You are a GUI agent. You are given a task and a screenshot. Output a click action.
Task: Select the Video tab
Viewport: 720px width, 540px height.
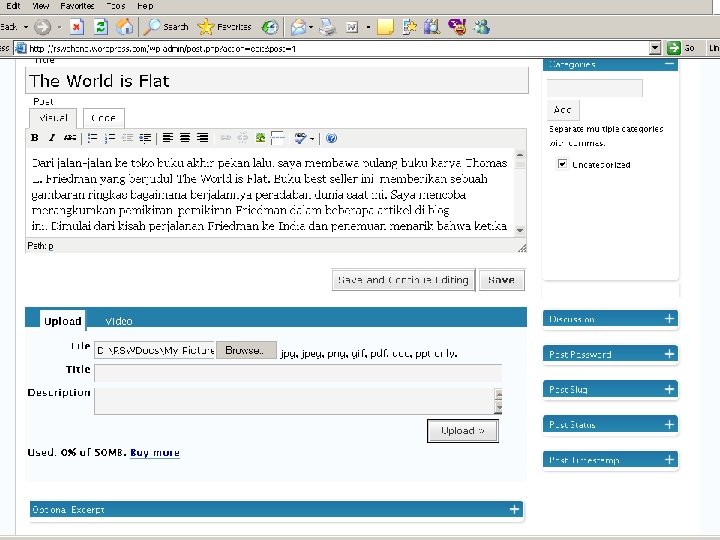(x=119, y=321)
